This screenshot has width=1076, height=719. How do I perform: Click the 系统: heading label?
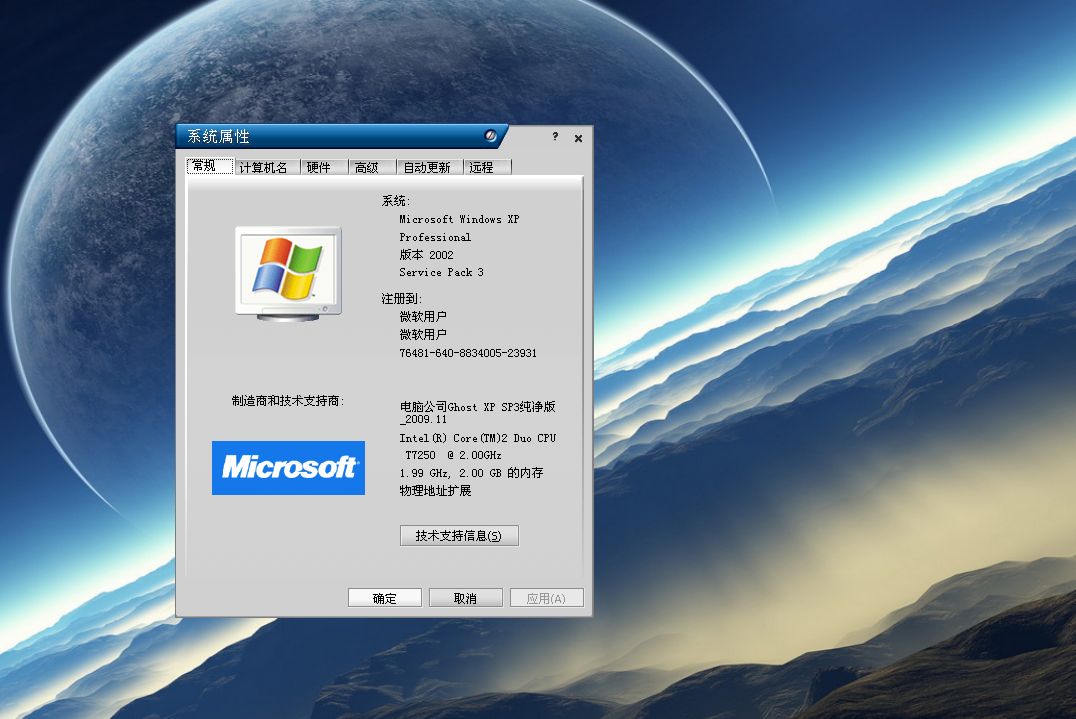pyautogui.click(x=396, y=201)
